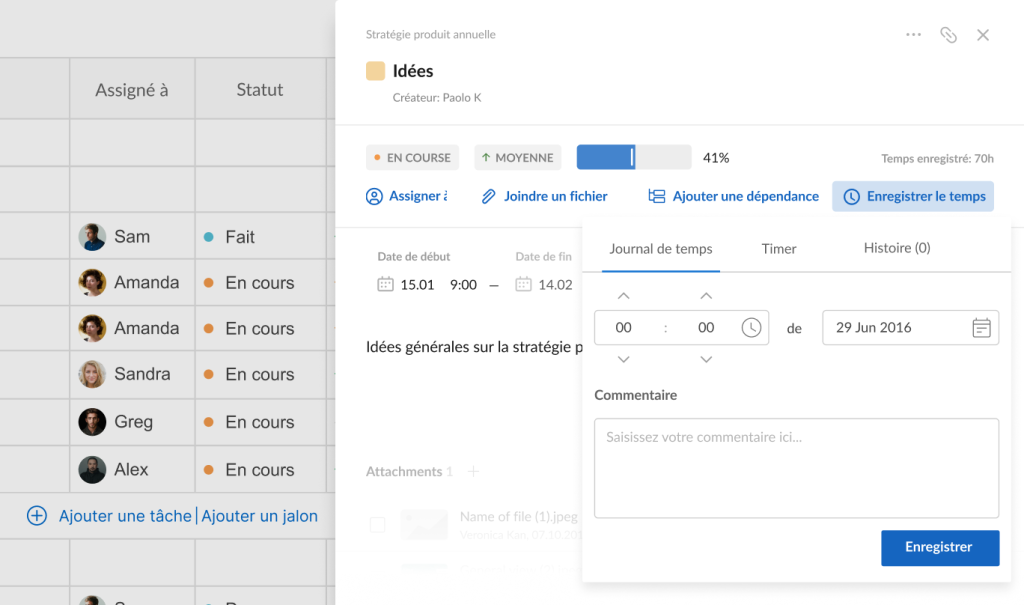Click Ajouter une dépendance

point(733,196)
